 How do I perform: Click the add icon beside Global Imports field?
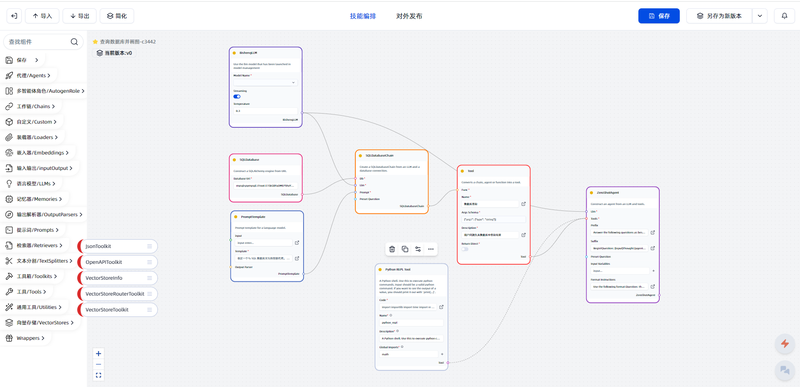442,353
